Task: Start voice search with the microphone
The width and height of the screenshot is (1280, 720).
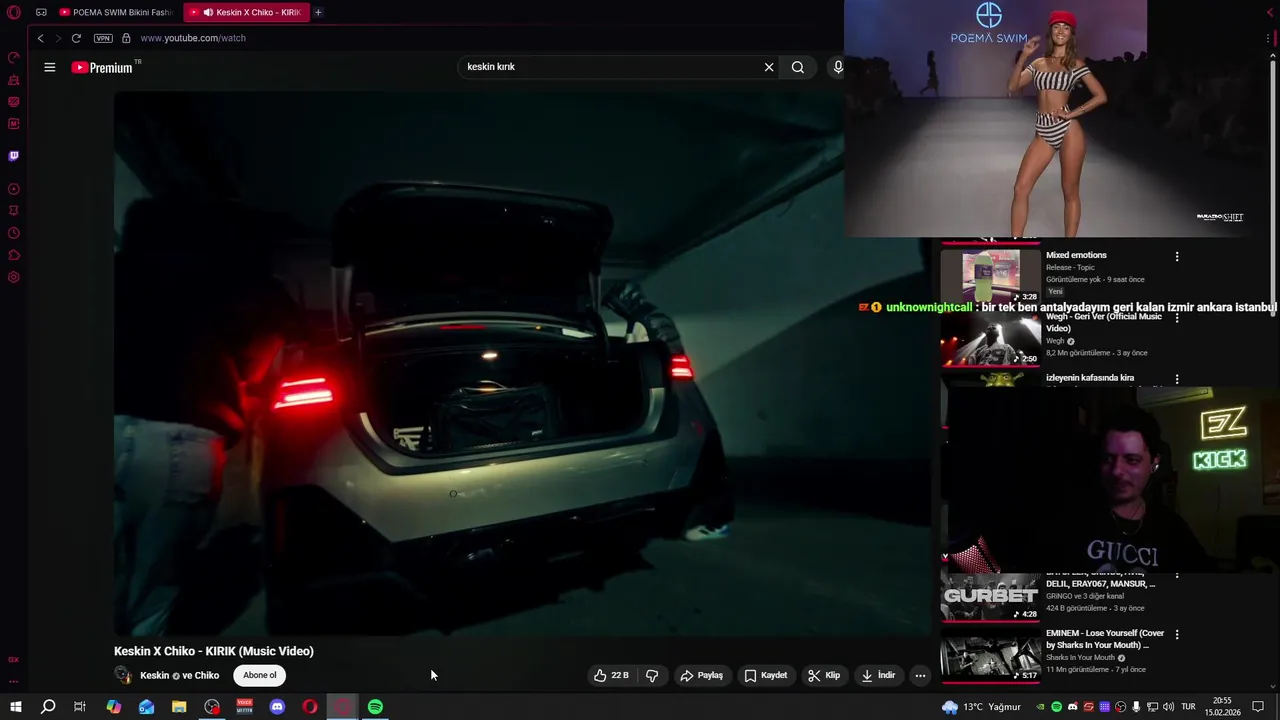Action: pos(837,67)
